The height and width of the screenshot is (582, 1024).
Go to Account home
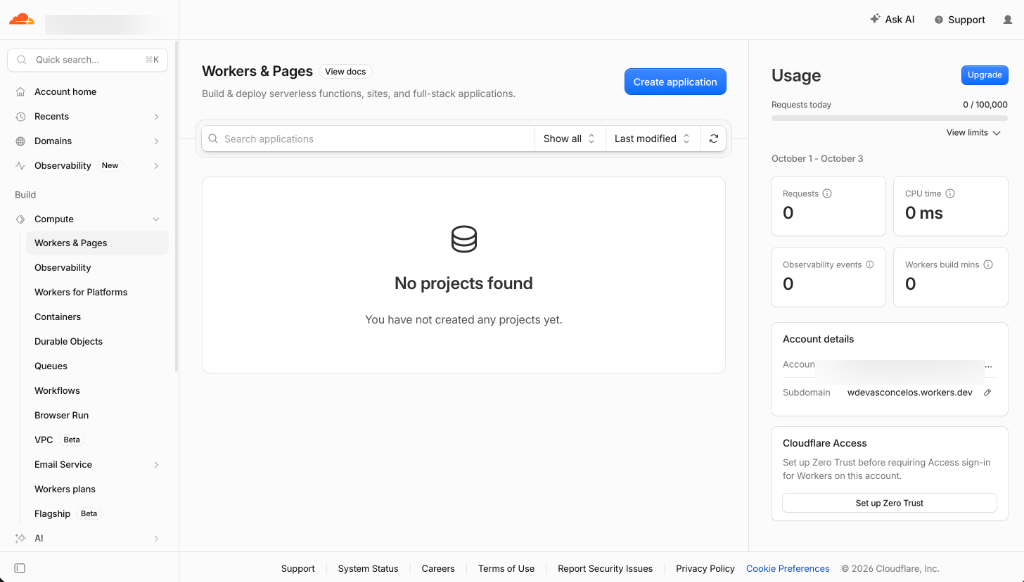pyautogui.click(x=65, y=92)
